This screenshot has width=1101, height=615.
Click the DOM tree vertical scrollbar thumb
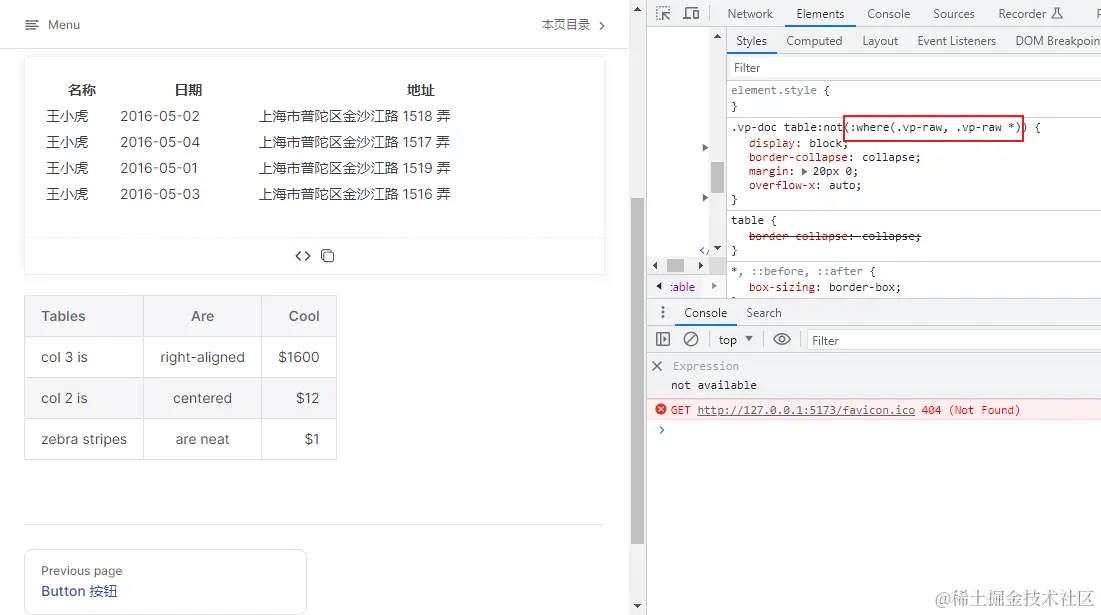tap(717, 177)
